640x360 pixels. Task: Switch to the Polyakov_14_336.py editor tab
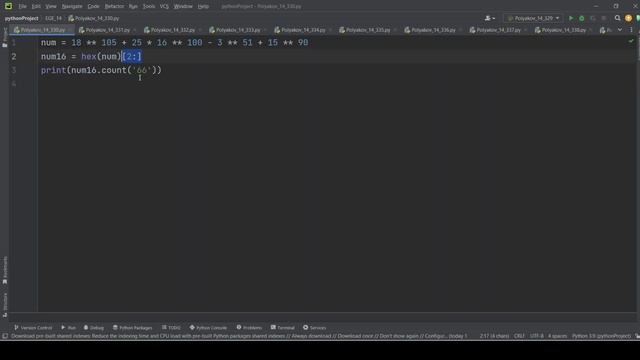433,30
